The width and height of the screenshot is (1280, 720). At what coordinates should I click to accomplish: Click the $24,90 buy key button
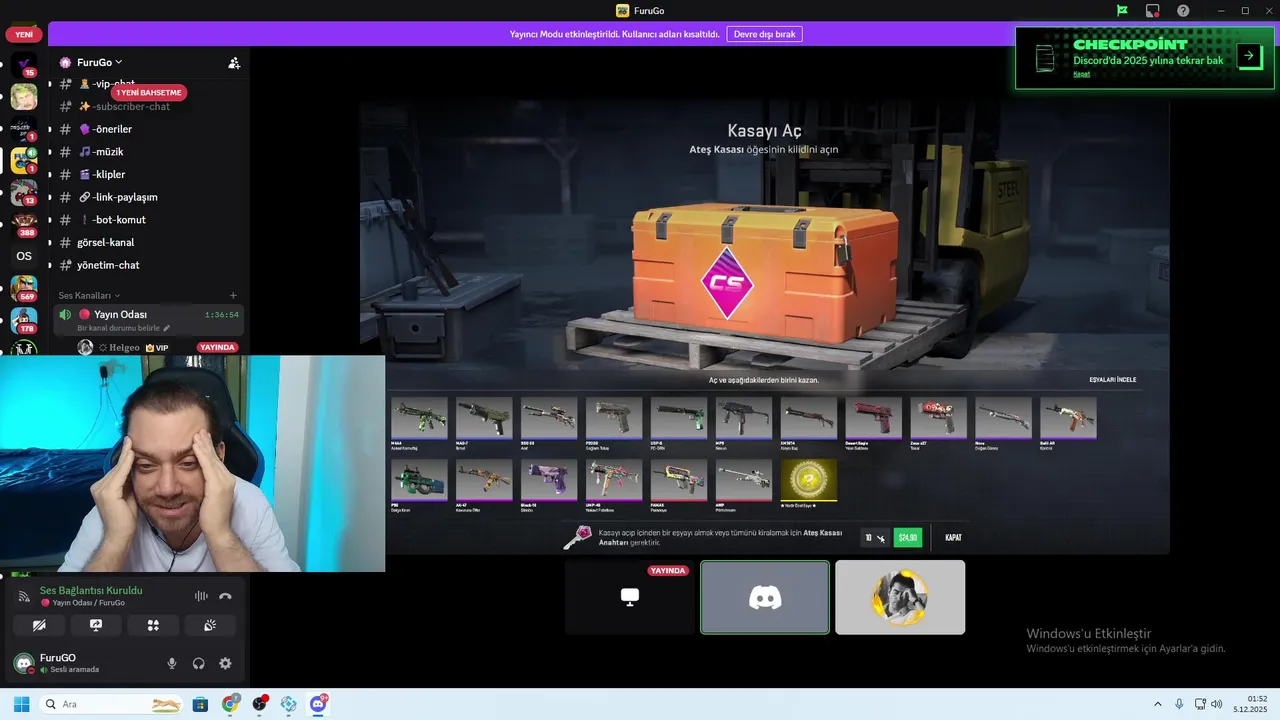(x=907, y=538)
